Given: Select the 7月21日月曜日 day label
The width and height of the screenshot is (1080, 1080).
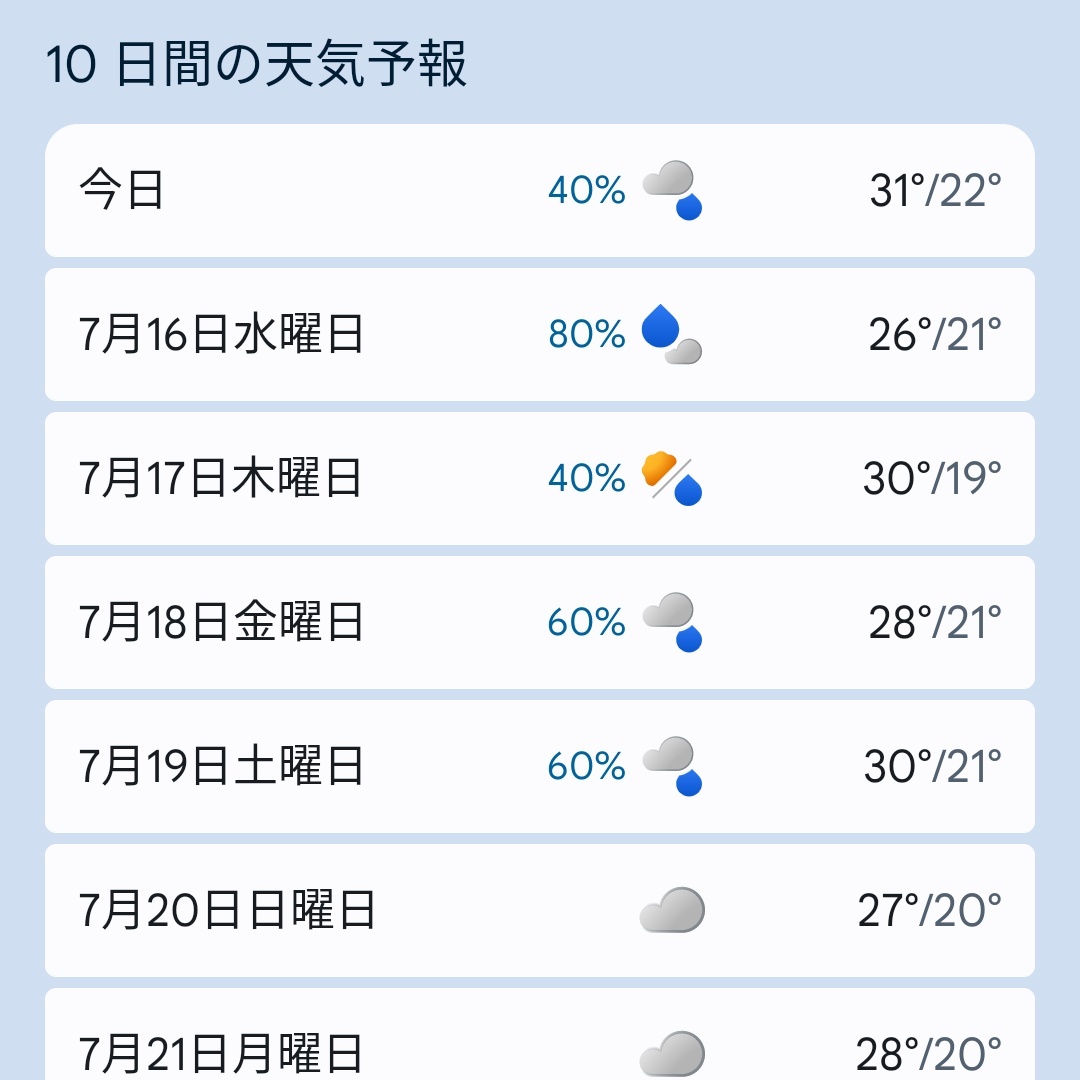Looking at the screenshot, I should (220, 1054).
